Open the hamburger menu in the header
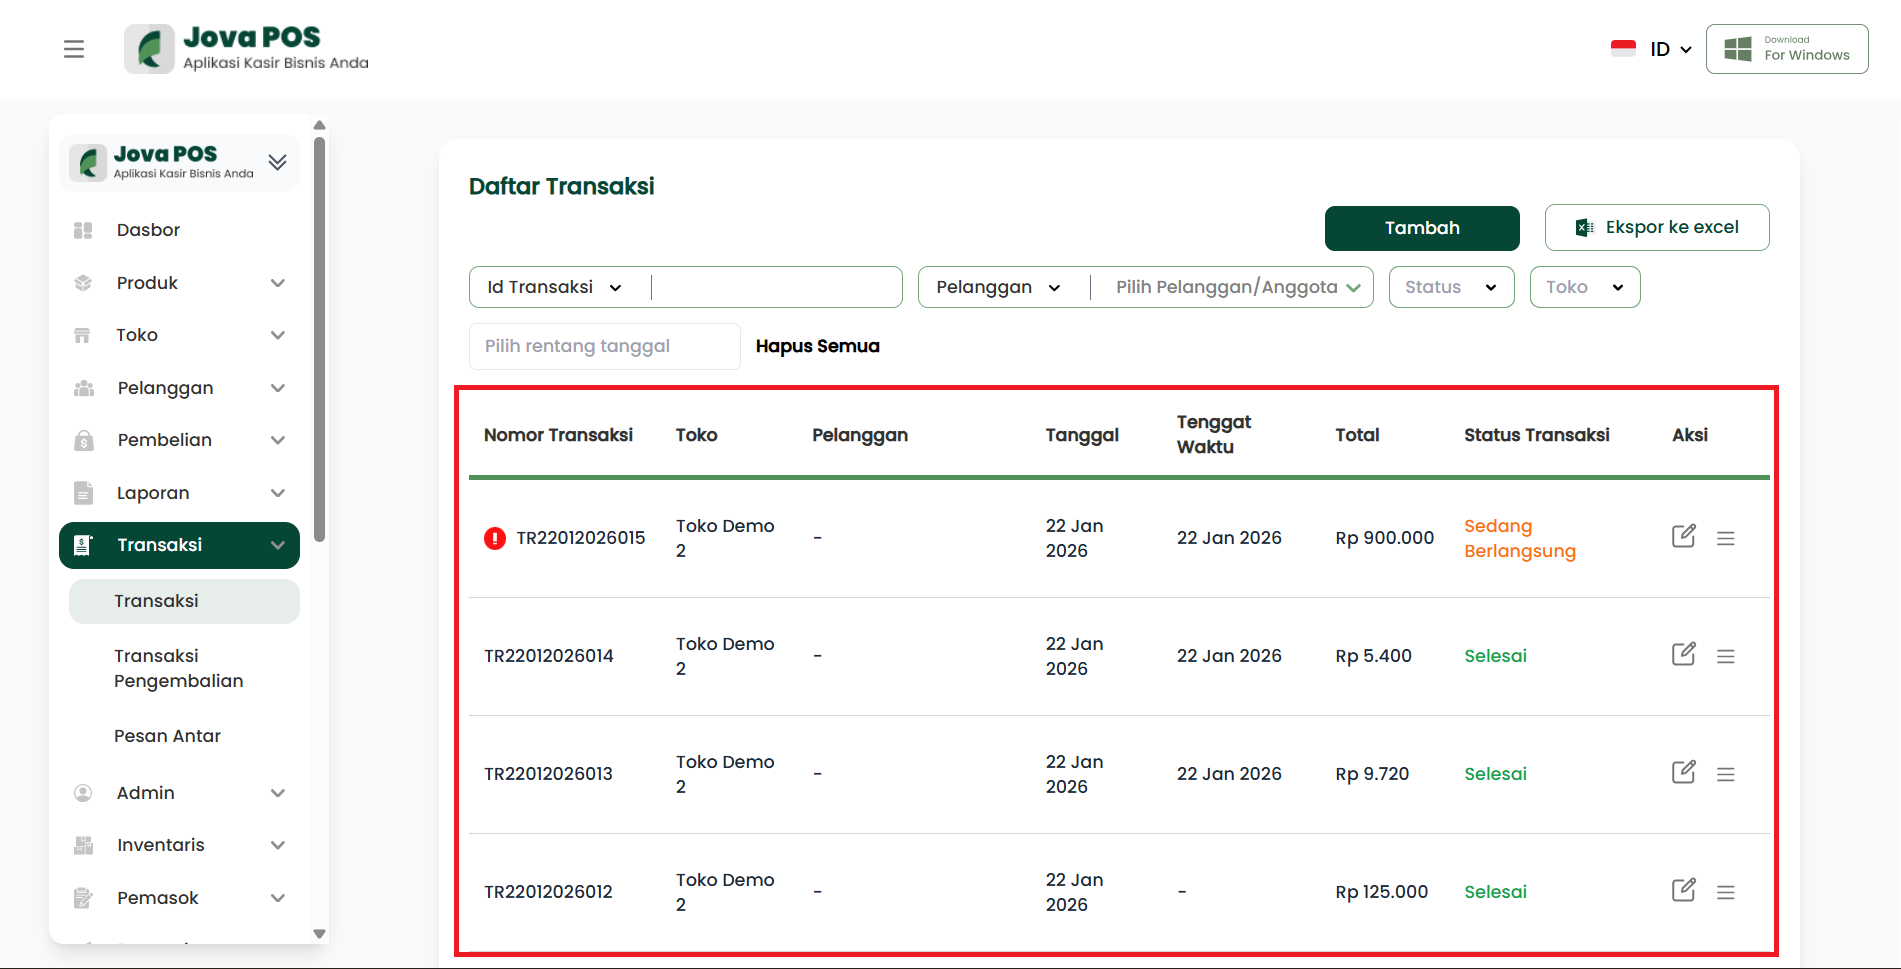1901x969 pixels. pyautogui.click(x=74, y=49)
